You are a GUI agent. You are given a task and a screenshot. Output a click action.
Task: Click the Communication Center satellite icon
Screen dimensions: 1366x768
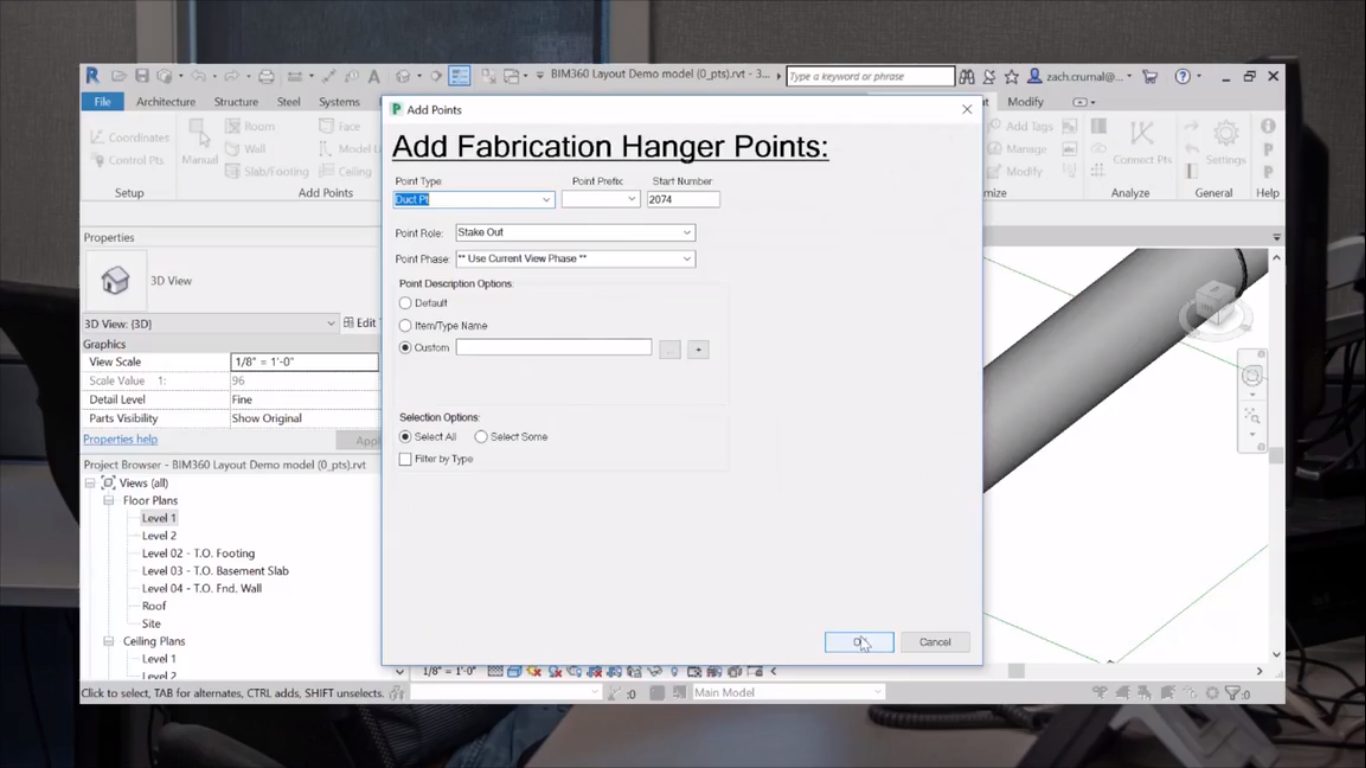click(x=989, y=76)
